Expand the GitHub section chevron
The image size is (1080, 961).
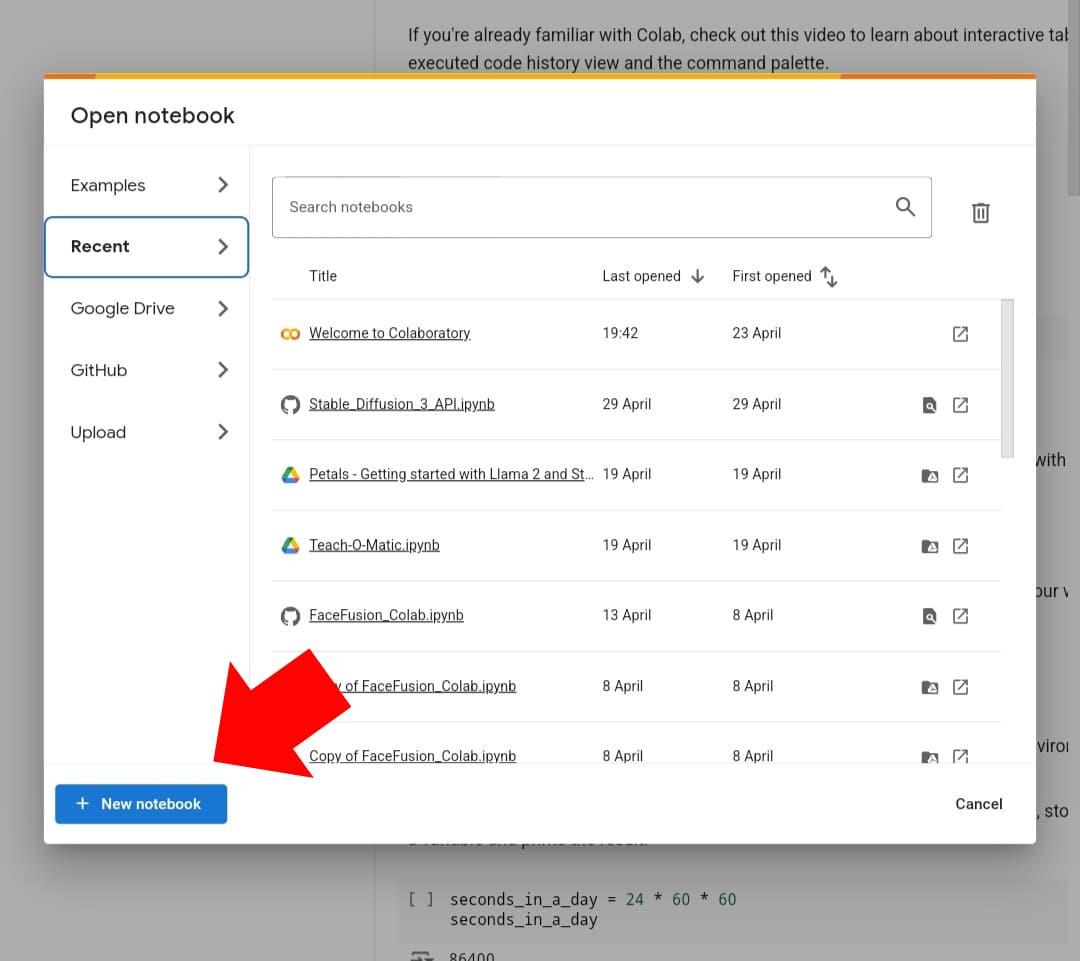223,370
